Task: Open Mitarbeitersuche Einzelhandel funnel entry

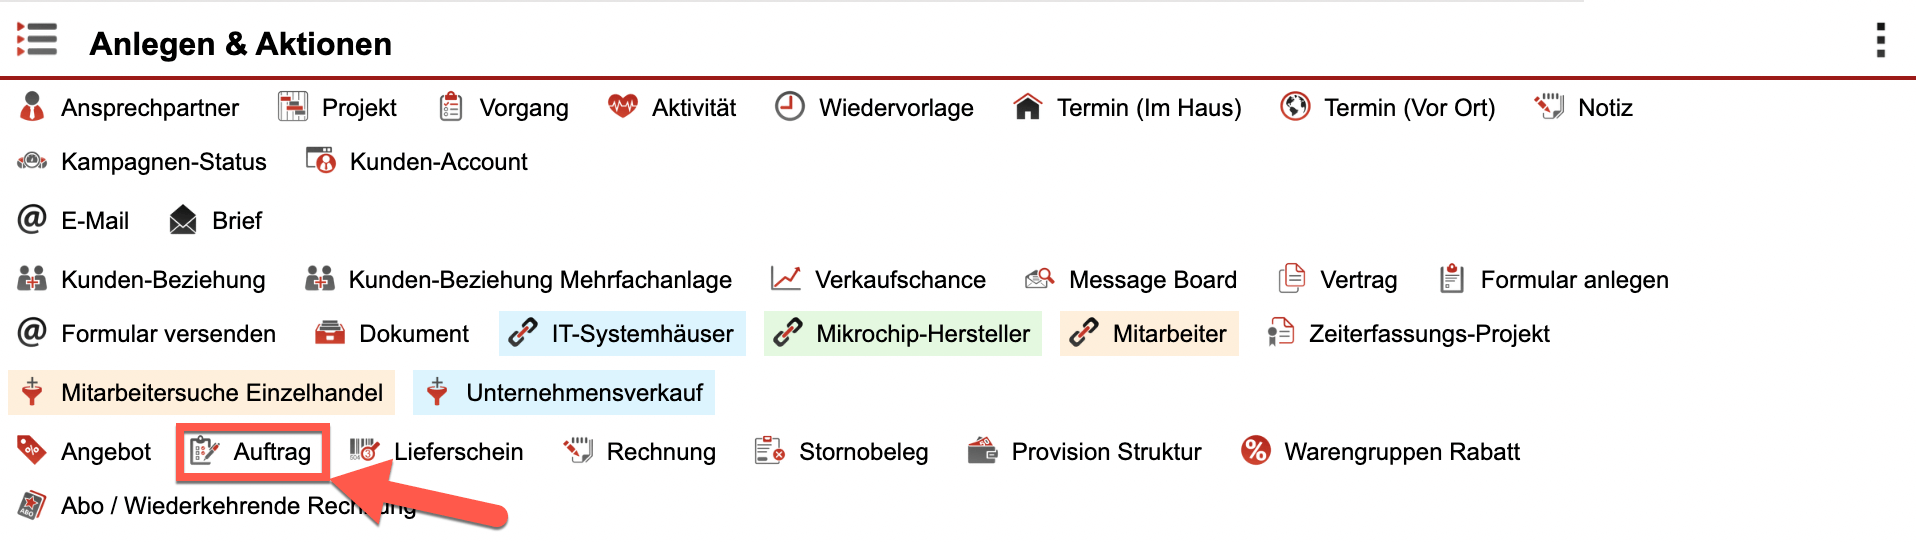Action: 201,392
